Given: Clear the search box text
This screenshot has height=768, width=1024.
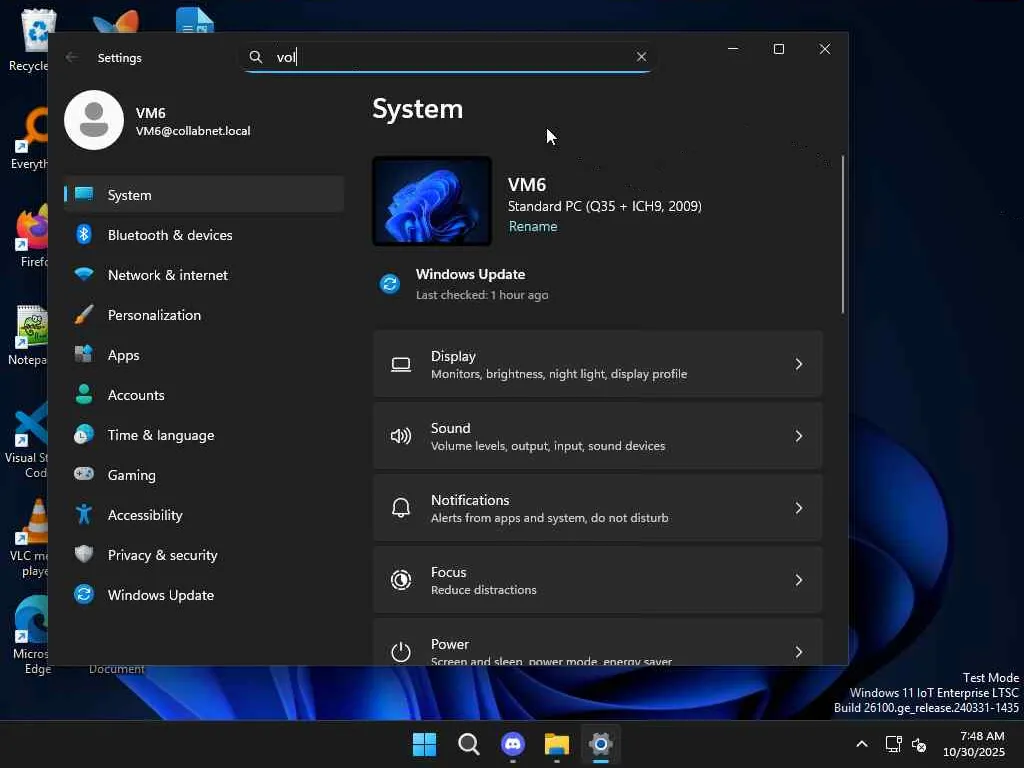Looking at the screenshot, I should (x=641, y=57).
